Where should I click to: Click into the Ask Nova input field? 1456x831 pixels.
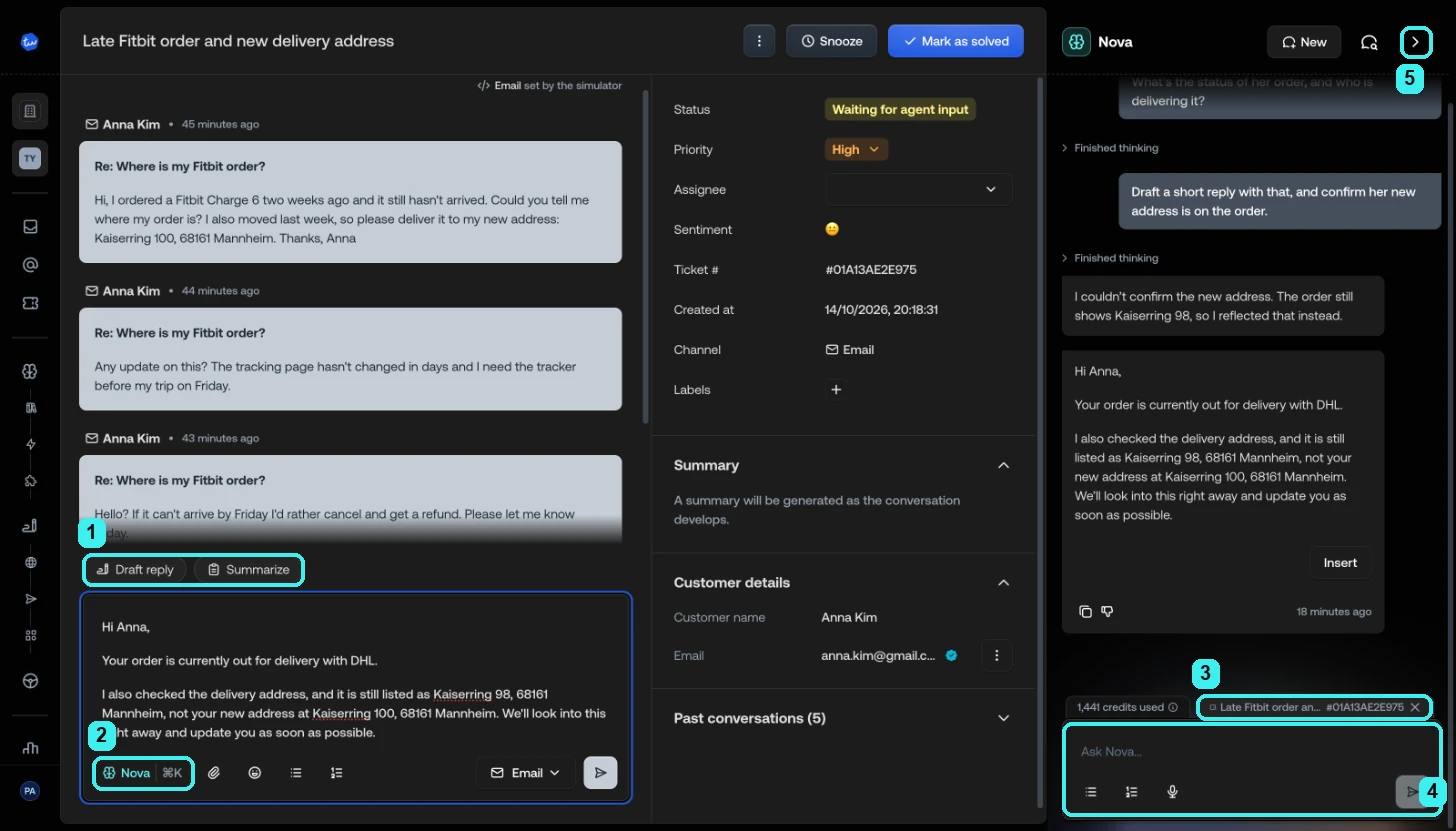tap(1250, 752)
